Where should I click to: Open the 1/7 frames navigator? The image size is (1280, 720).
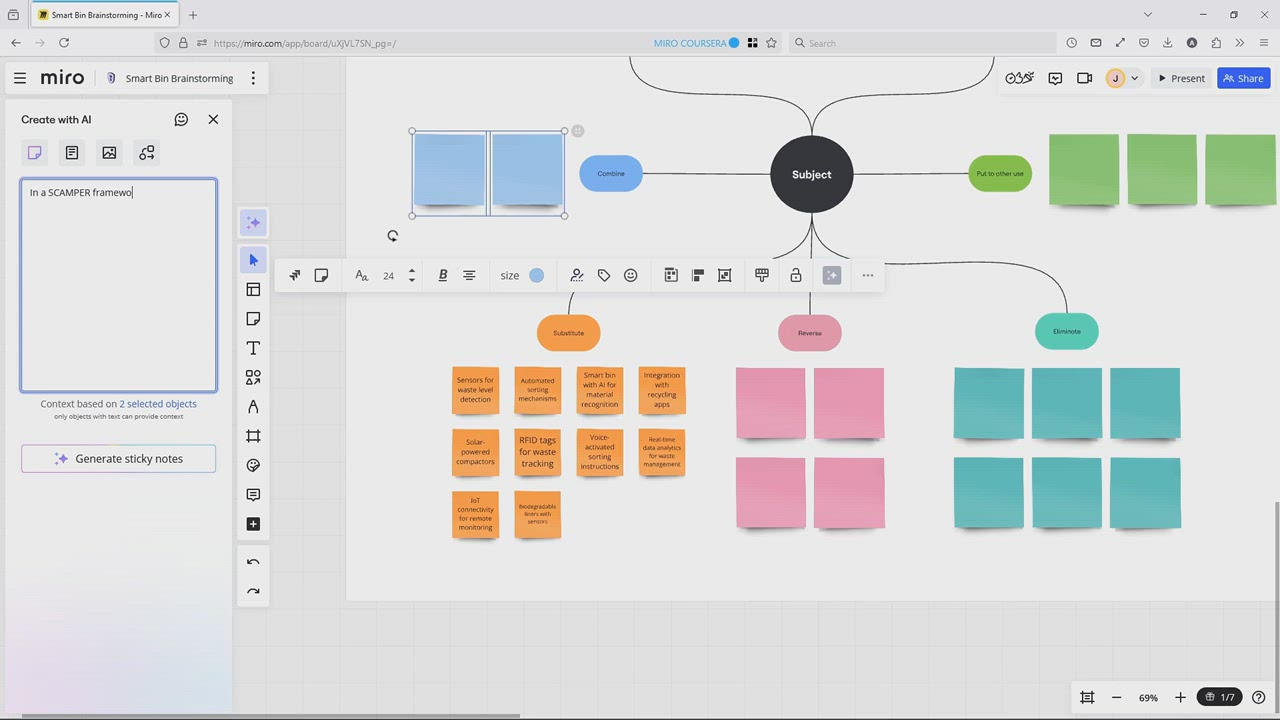(x=1222, y=697)
